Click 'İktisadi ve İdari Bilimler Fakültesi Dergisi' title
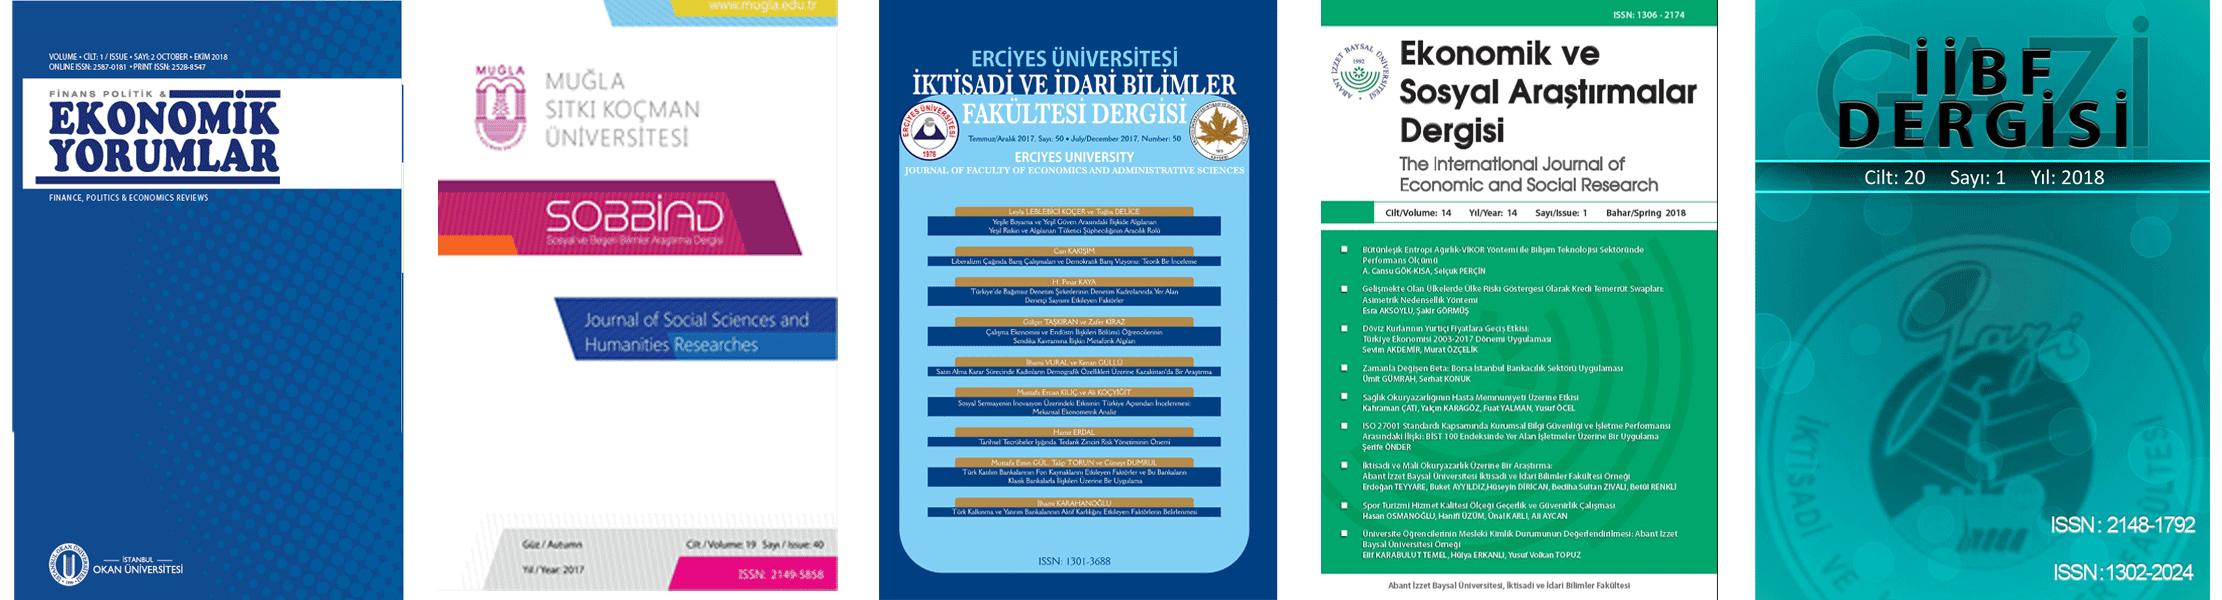 tap(1074, 97)
